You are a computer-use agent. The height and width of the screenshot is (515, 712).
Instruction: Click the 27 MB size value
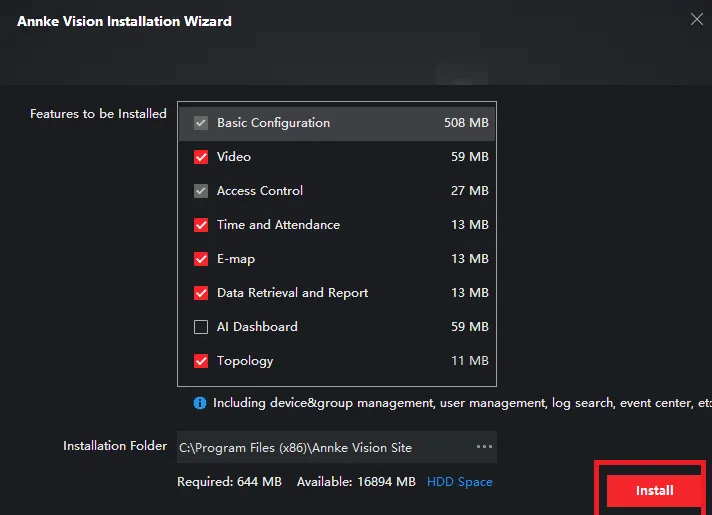coord(470,191)
